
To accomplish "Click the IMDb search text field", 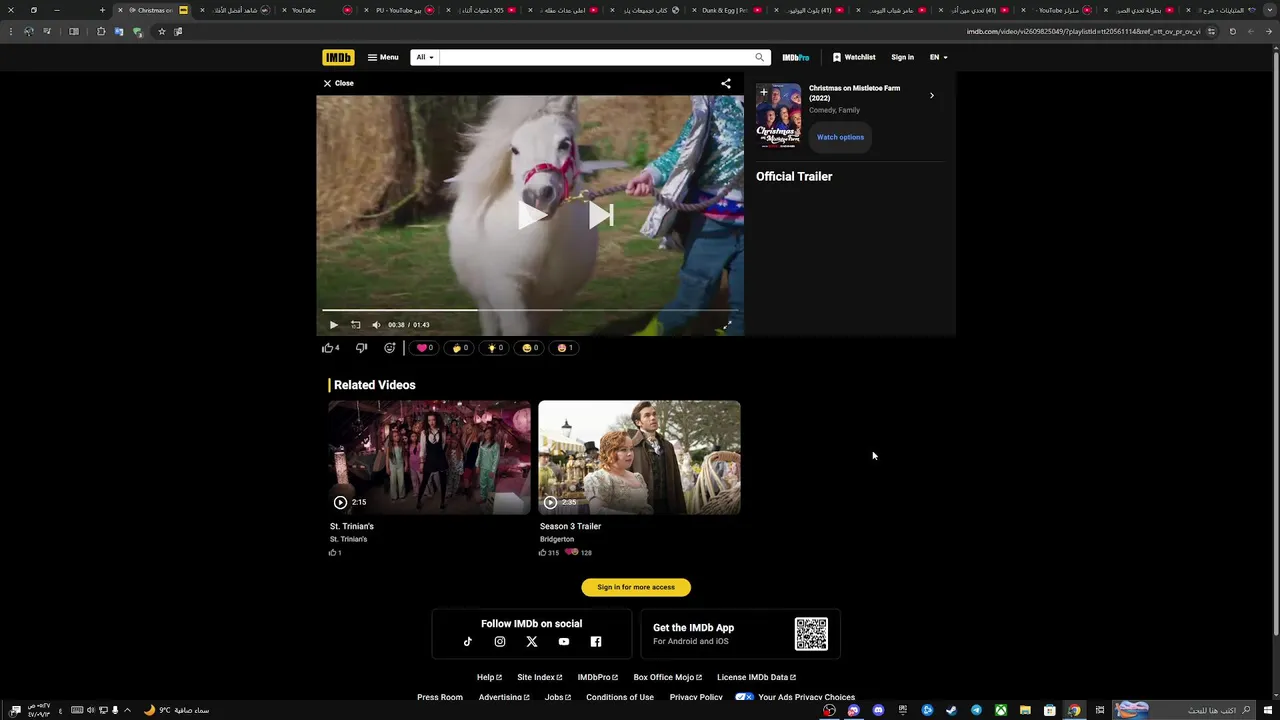I will (595, 57).
